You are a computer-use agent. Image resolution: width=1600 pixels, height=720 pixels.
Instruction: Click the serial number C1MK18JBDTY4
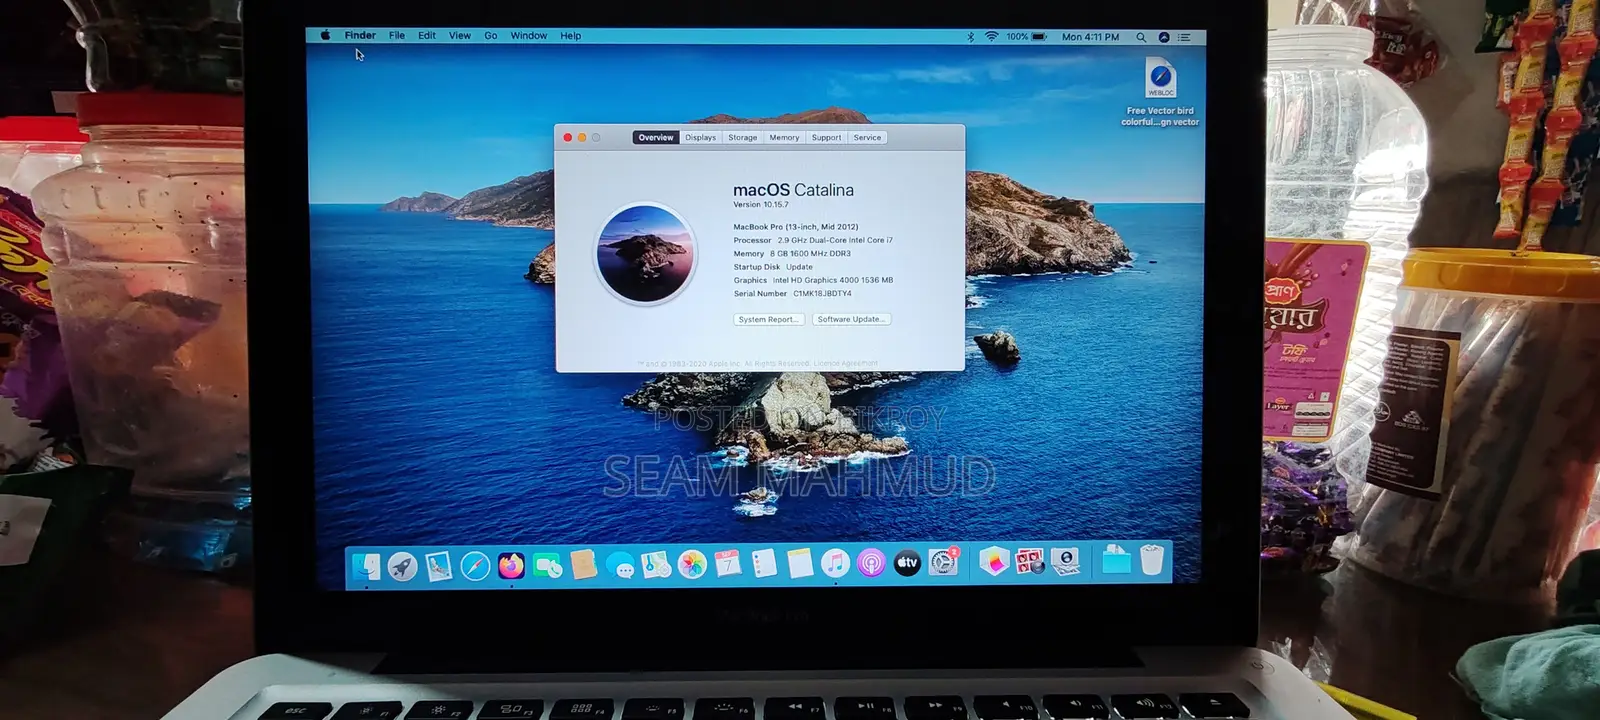point(822,294)
